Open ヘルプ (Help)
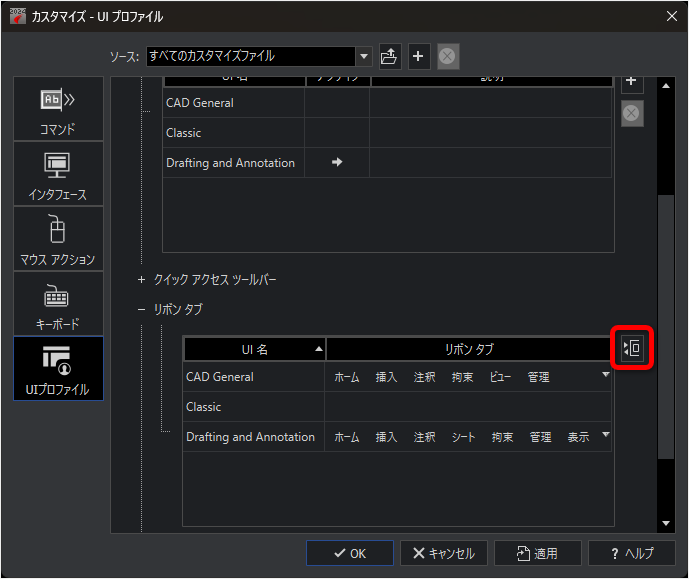 [x=632, y=553]
